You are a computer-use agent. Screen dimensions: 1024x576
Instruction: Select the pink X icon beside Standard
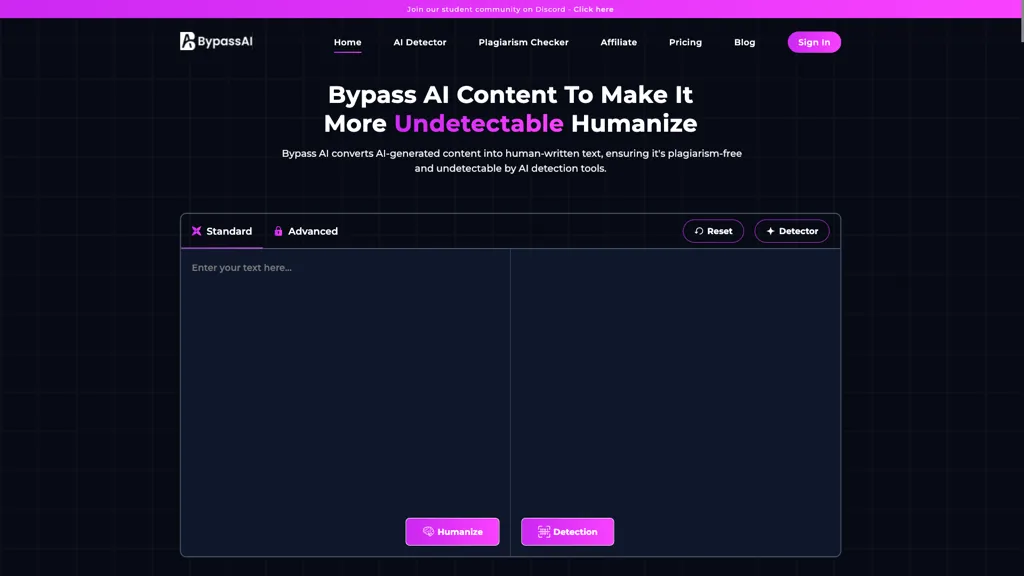click(x=196, y=231)
